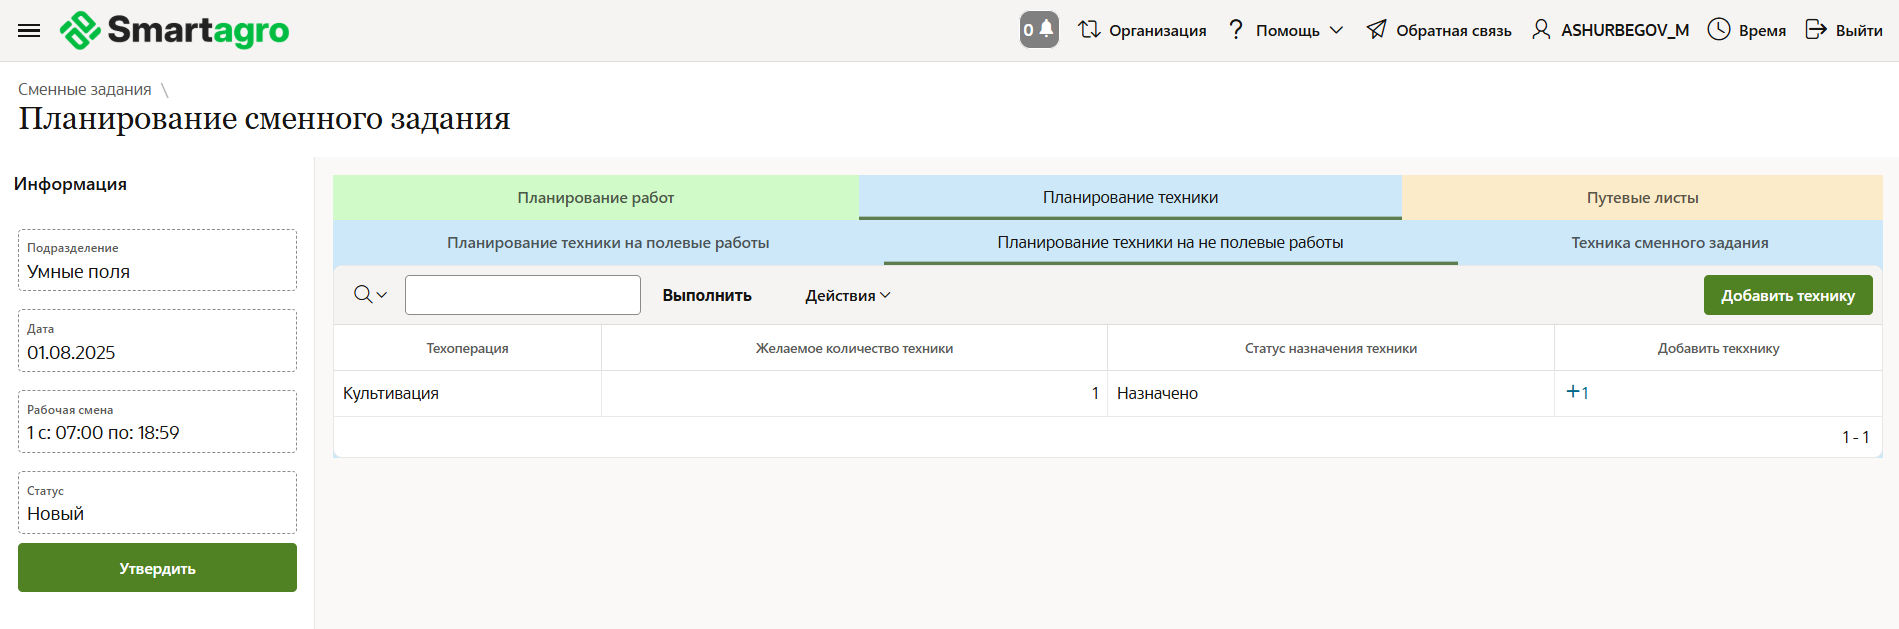
Task: Click the Утвердить button
Action: [157, 568]
